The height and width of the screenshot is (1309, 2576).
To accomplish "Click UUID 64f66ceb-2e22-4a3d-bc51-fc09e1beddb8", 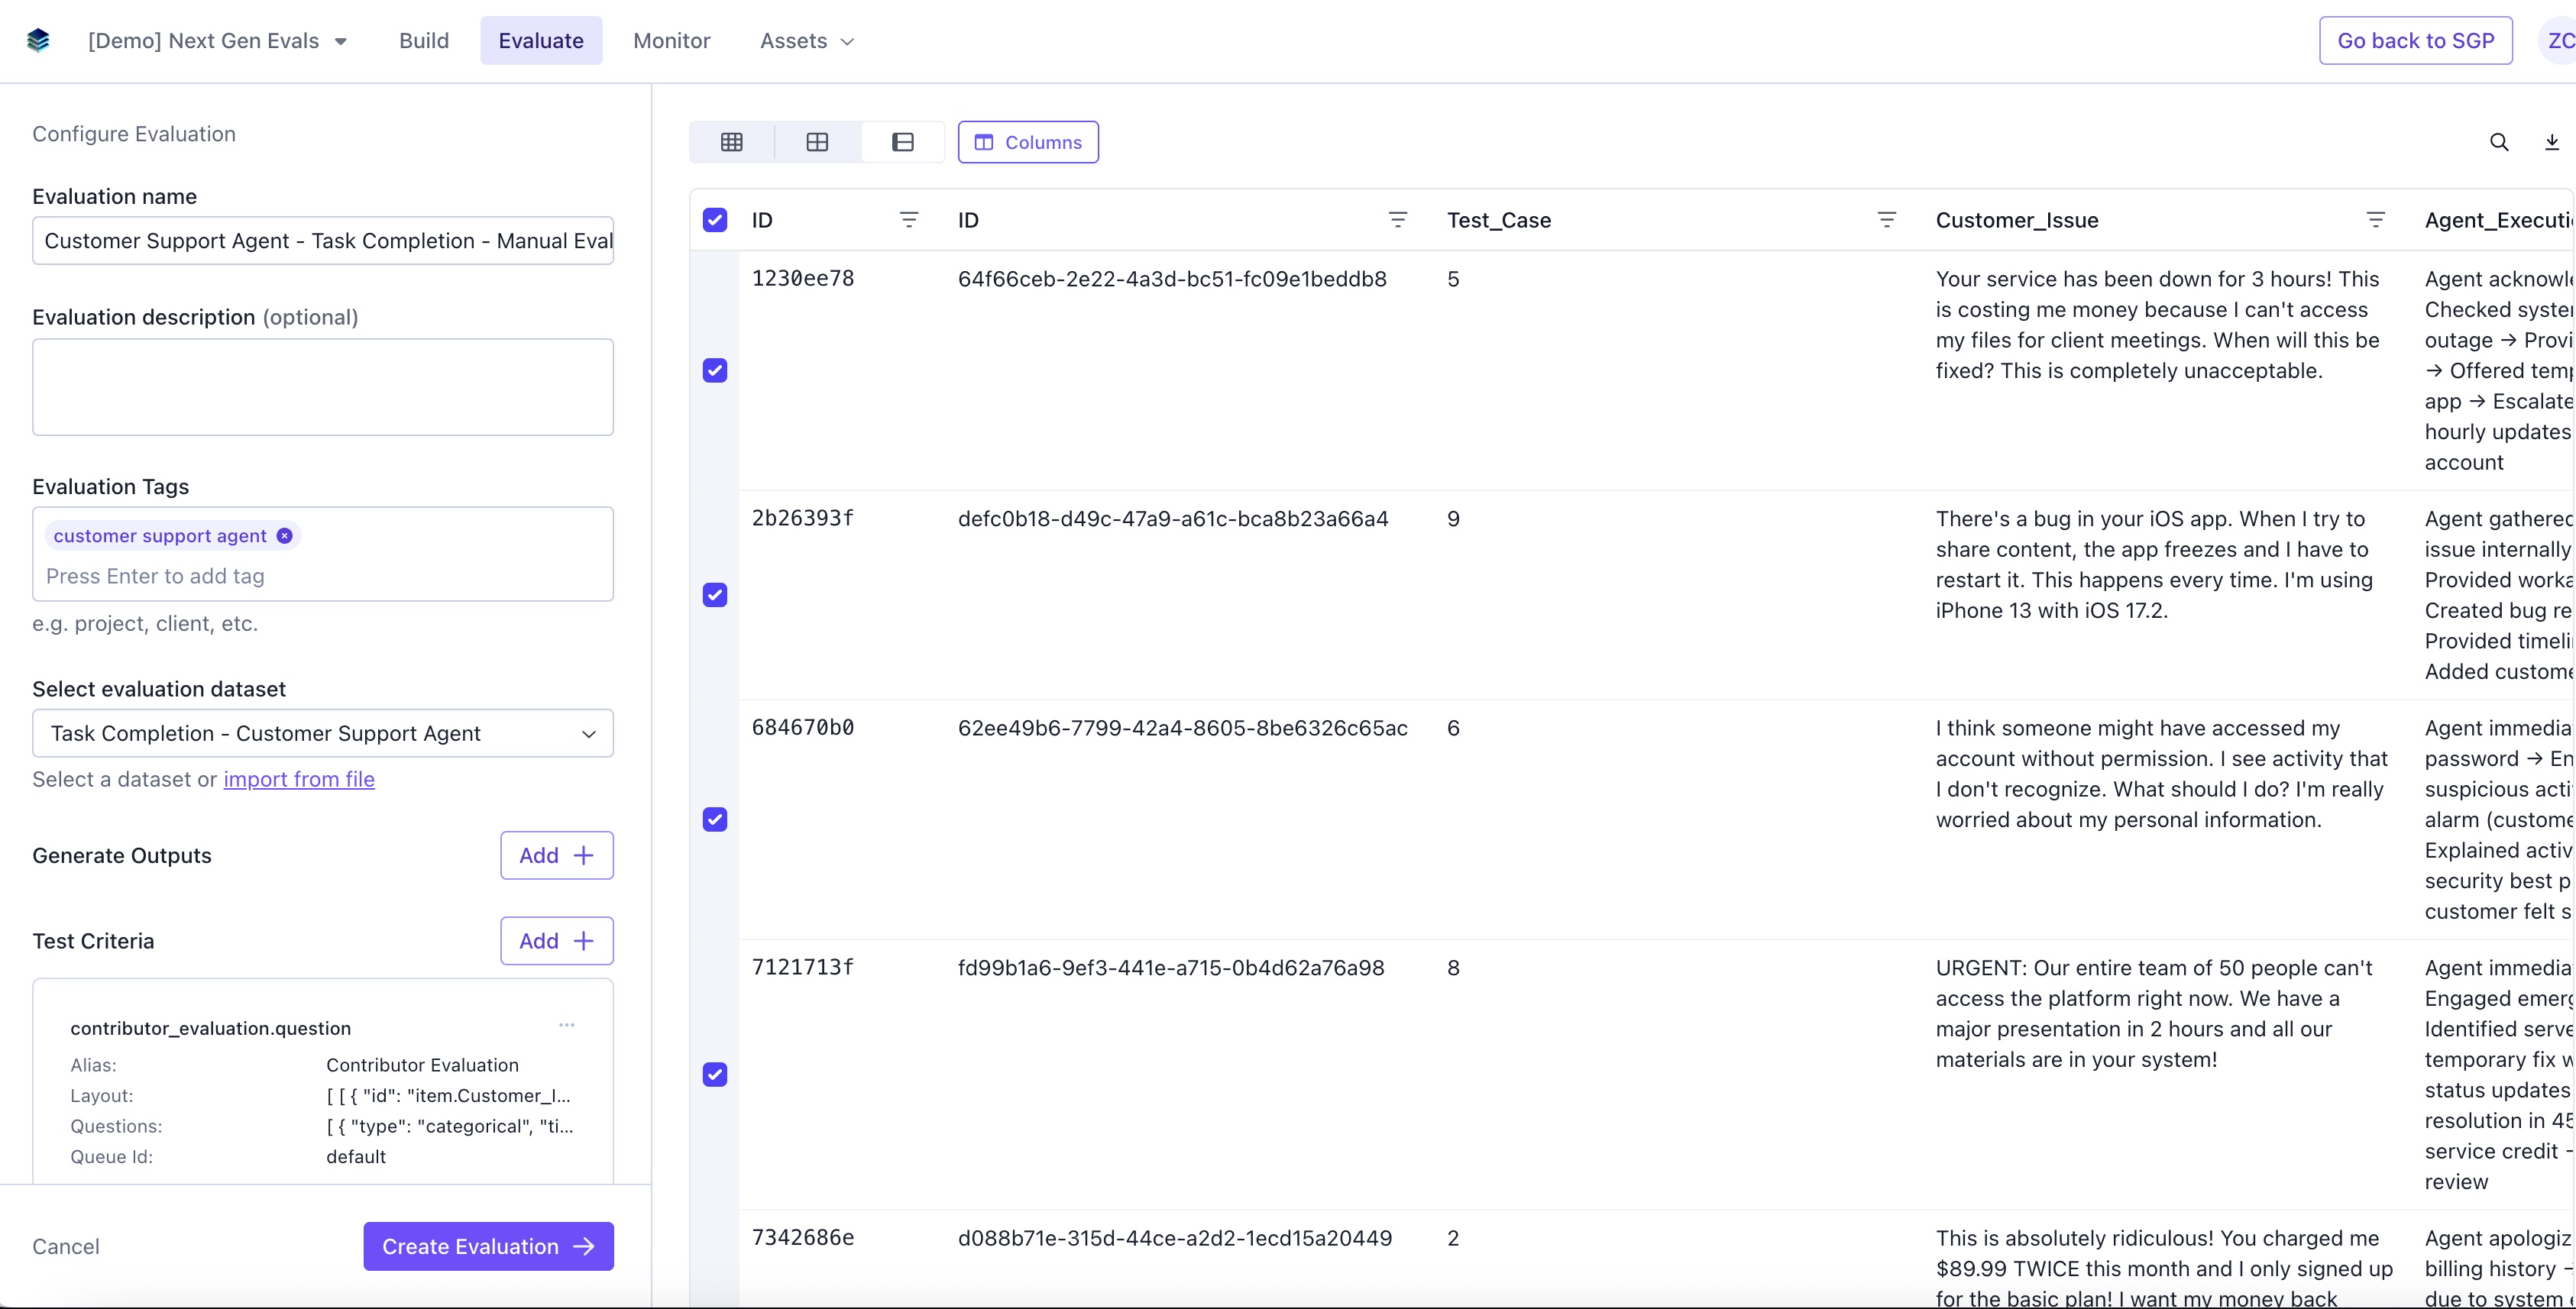I will pyautogui.click(x=1172, y=279).
